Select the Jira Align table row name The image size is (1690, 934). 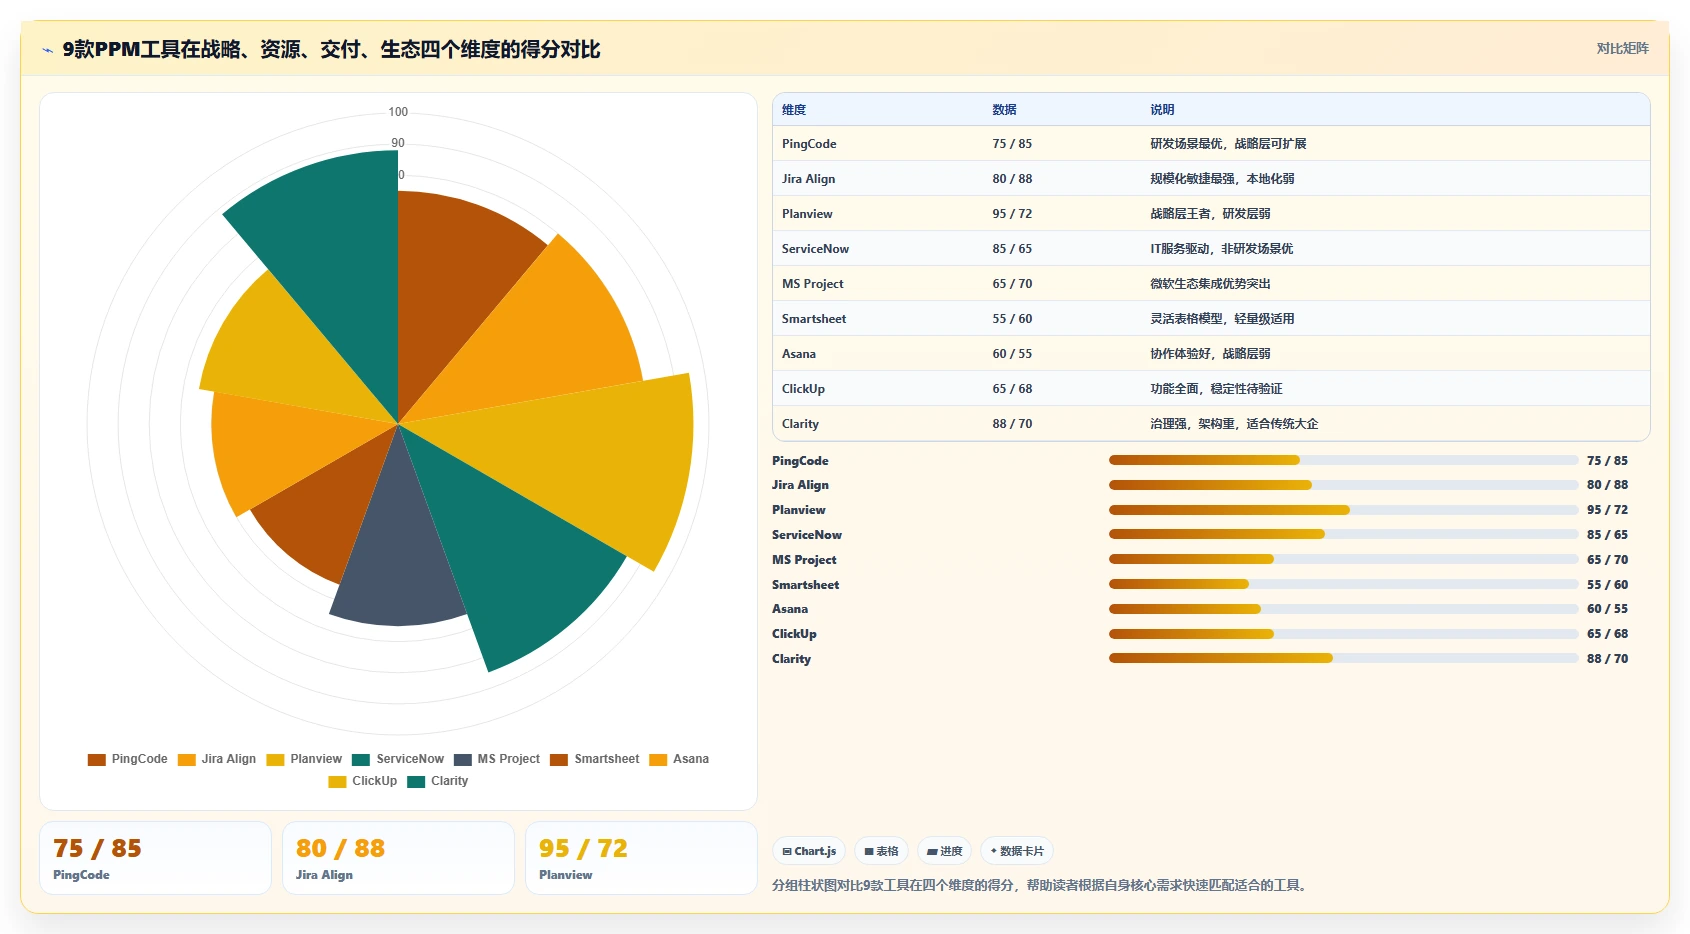(x=808, y=179)
